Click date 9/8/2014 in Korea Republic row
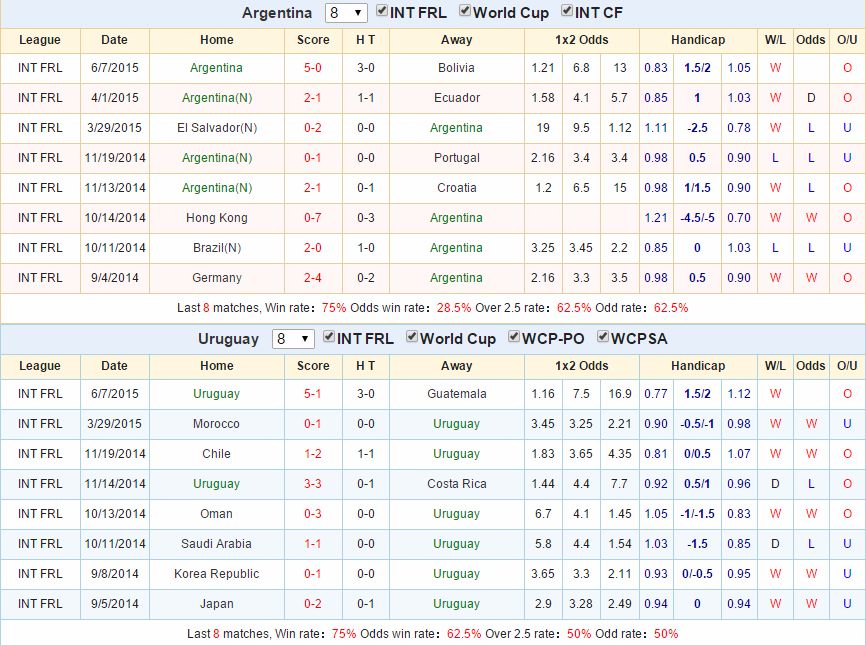 [x=115, y=574]
